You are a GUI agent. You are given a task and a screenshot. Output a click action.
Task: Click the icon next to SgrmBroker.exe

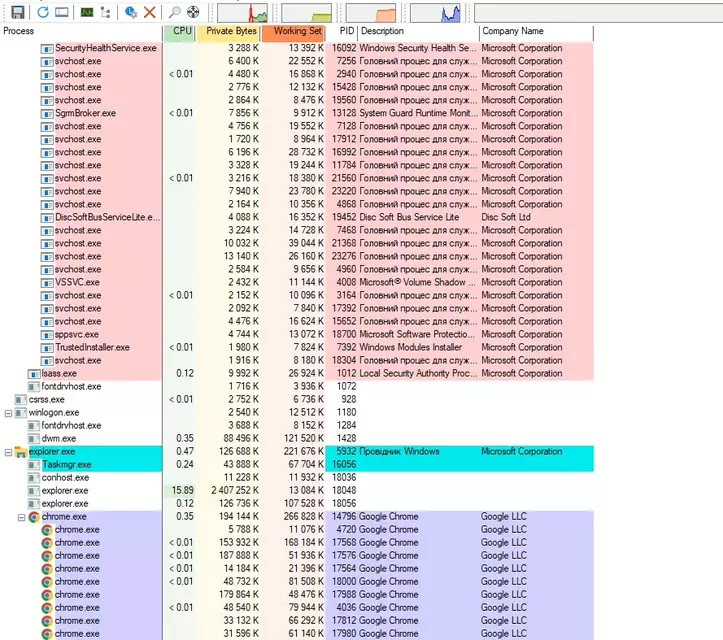coord(47,113)
